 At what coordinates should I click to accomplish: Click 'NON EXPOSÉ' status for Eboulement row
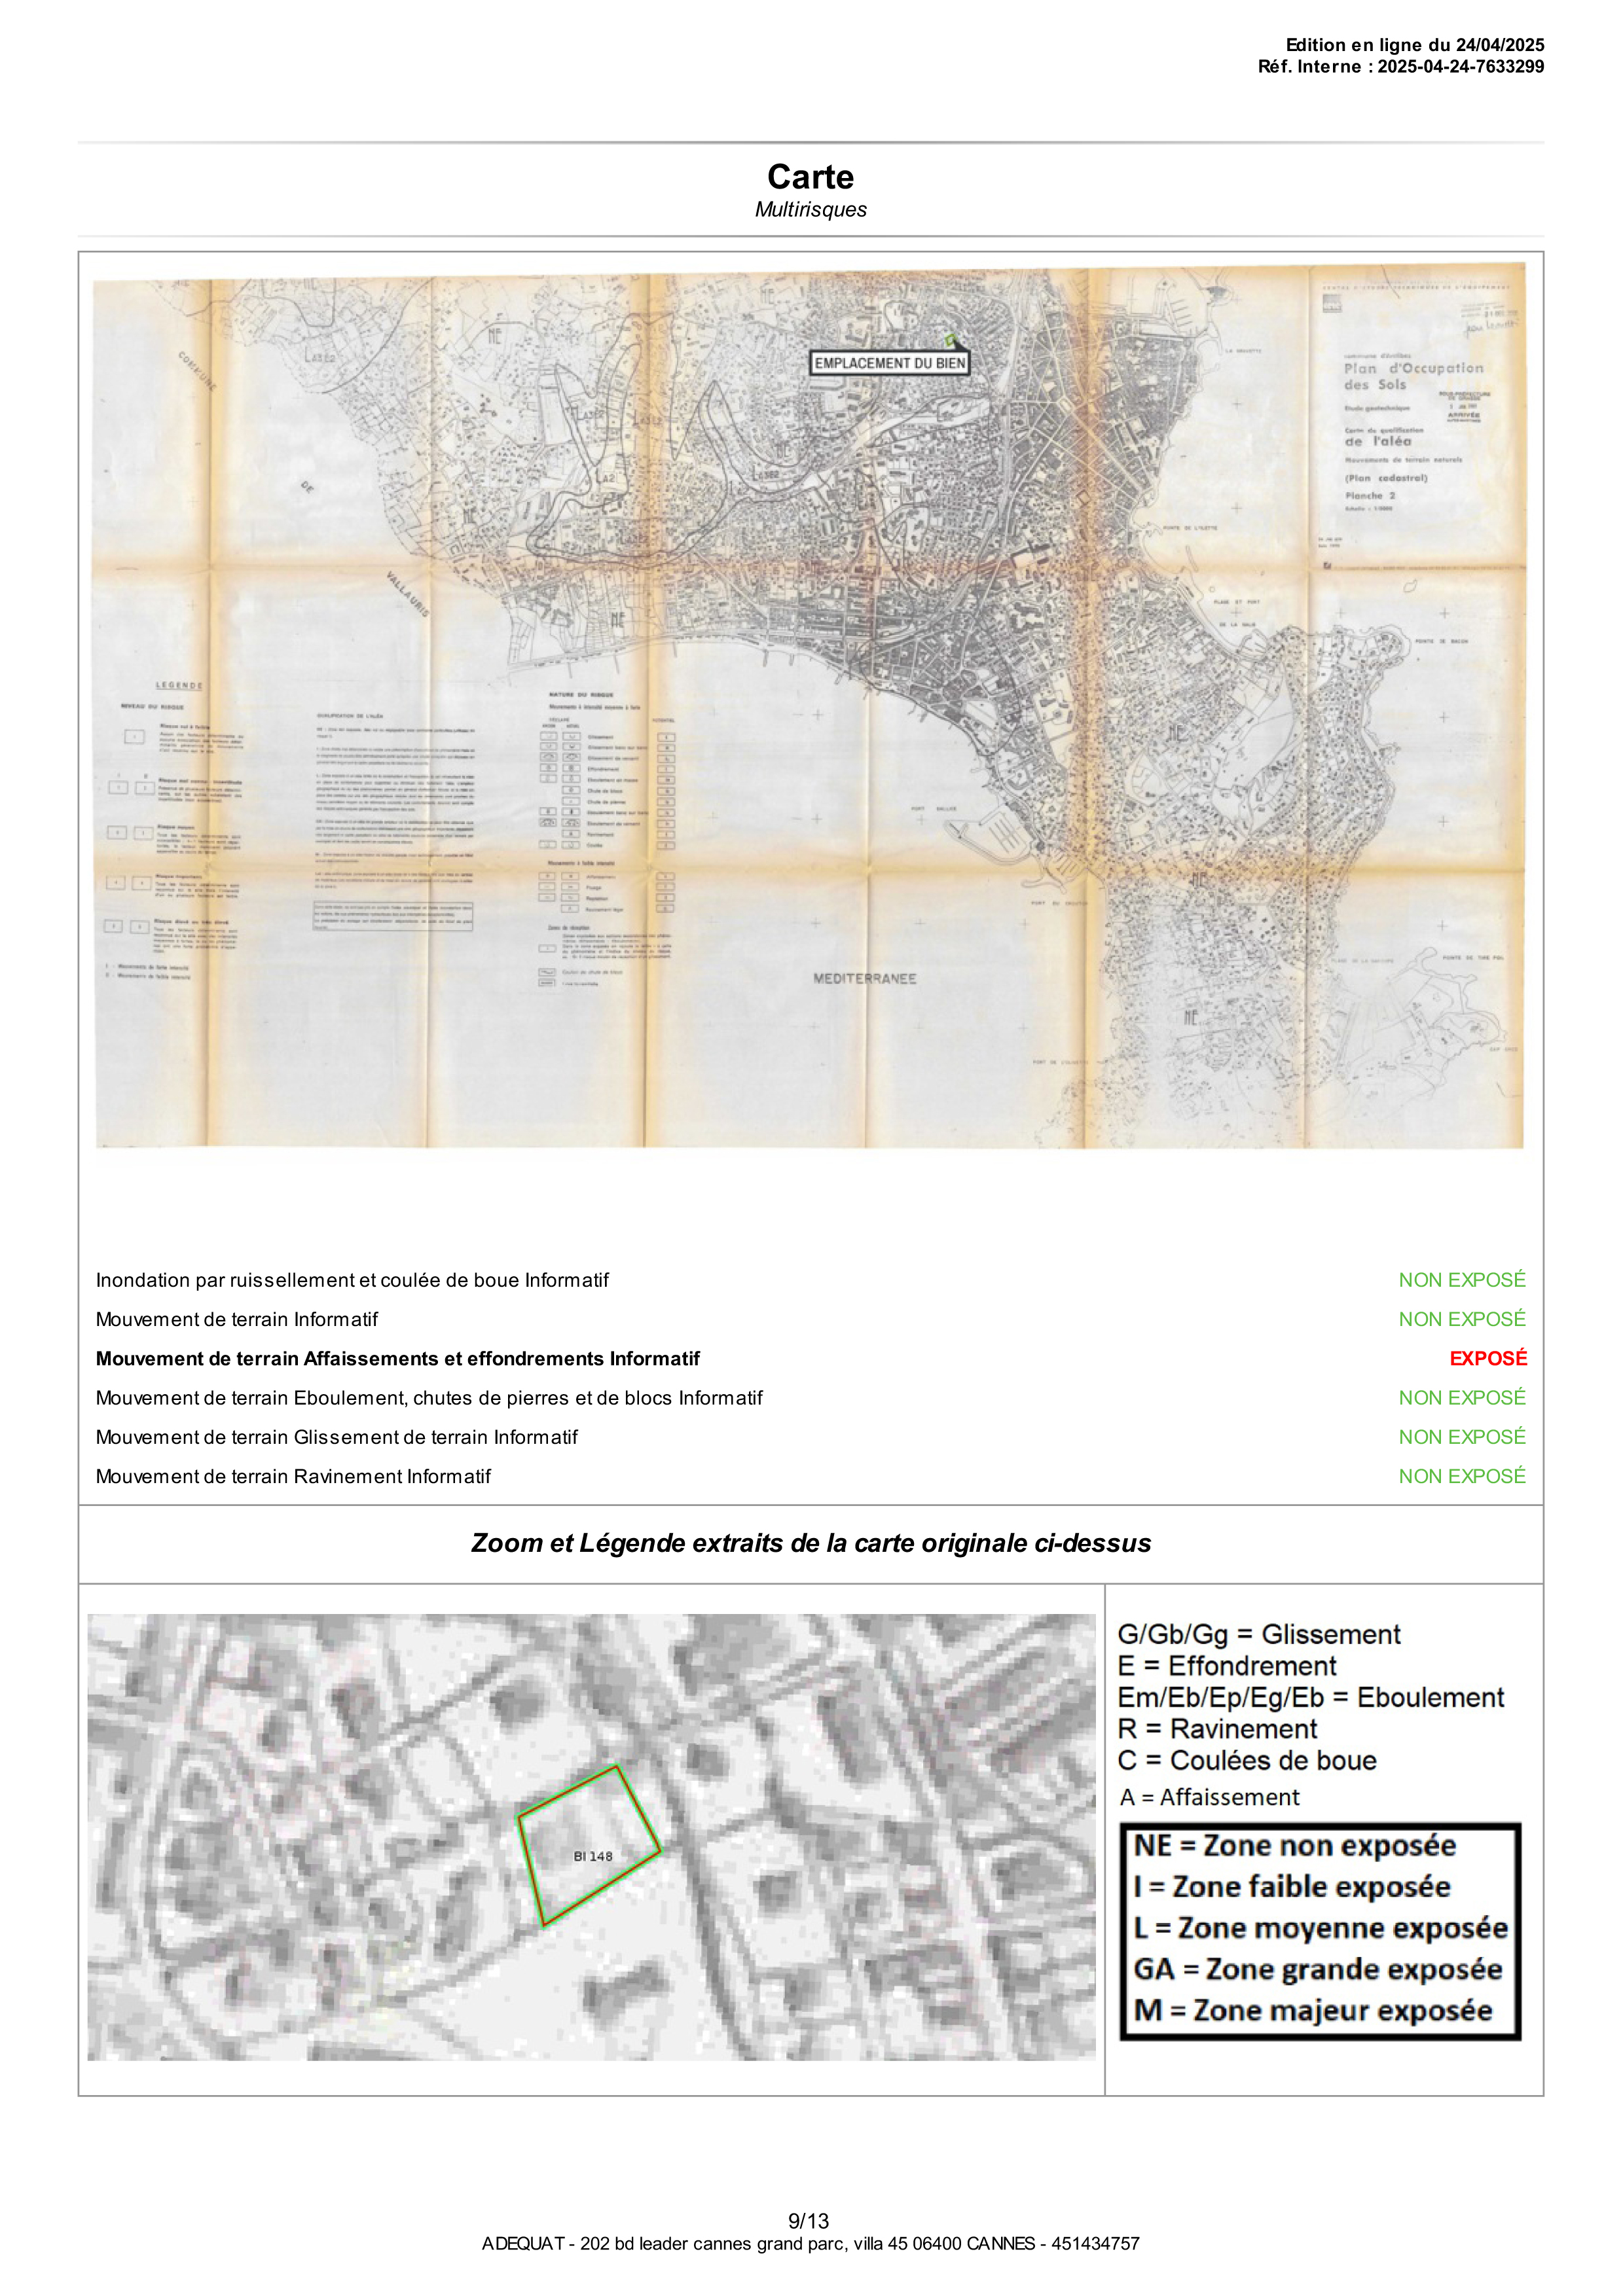[1462, 1398]
